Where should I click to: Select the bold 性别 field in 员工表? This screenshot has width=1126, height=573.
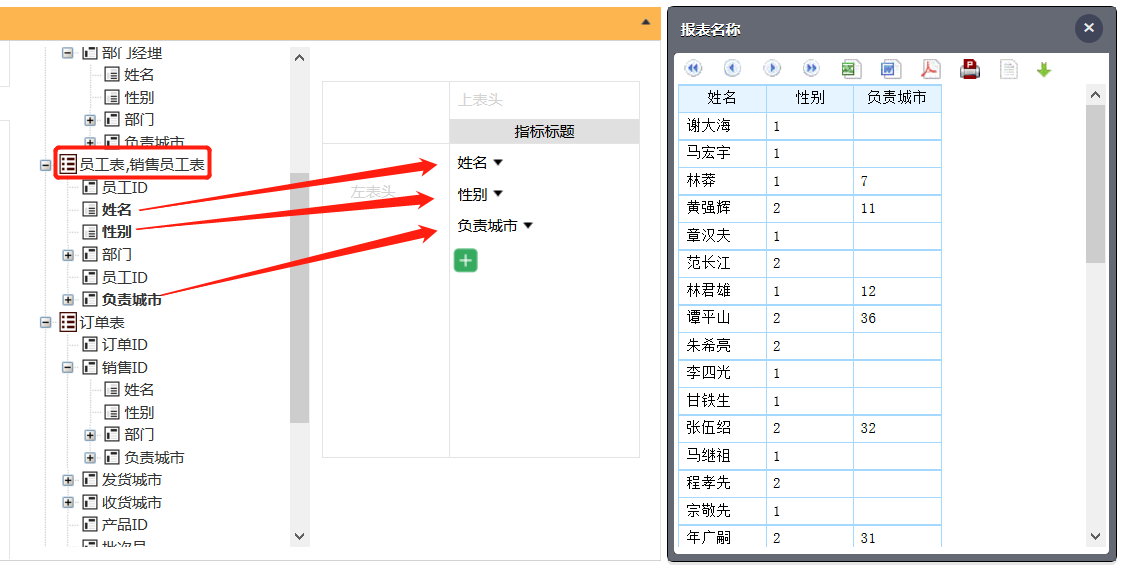(116, 232)
